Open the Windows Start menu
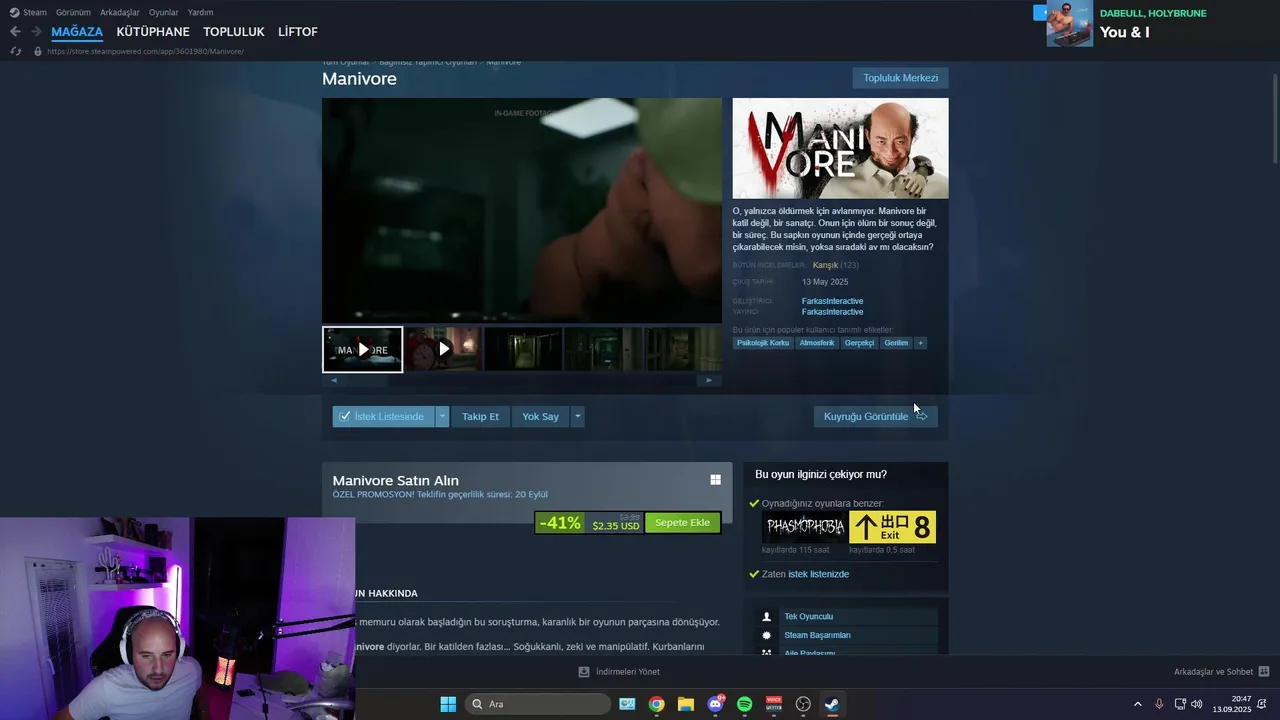This screenshot has width=1280, height=720. pyautogui.click(x=448, y=704)
